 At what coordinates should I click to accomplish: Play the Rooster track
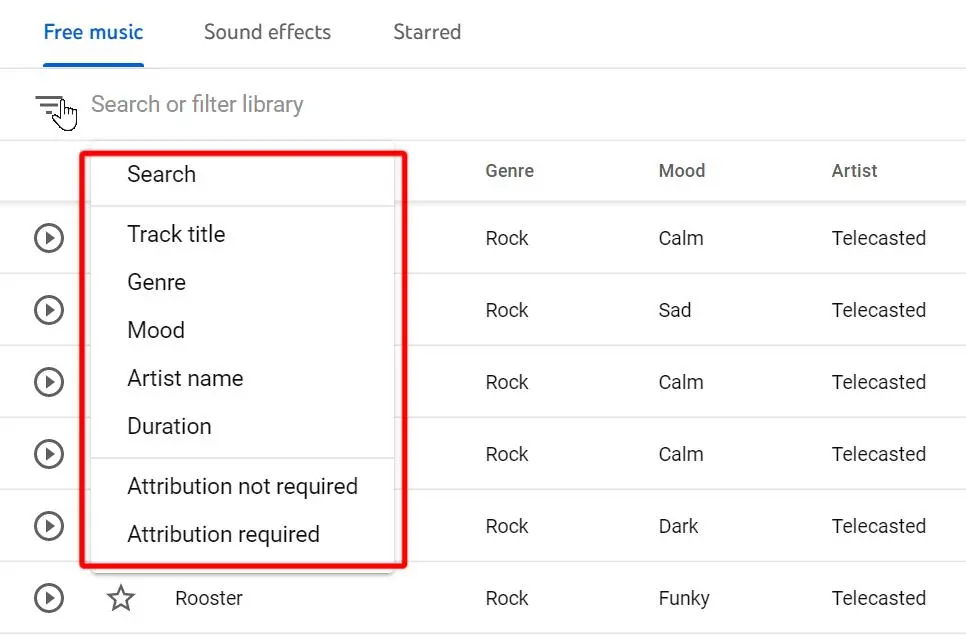coord(48,597)
